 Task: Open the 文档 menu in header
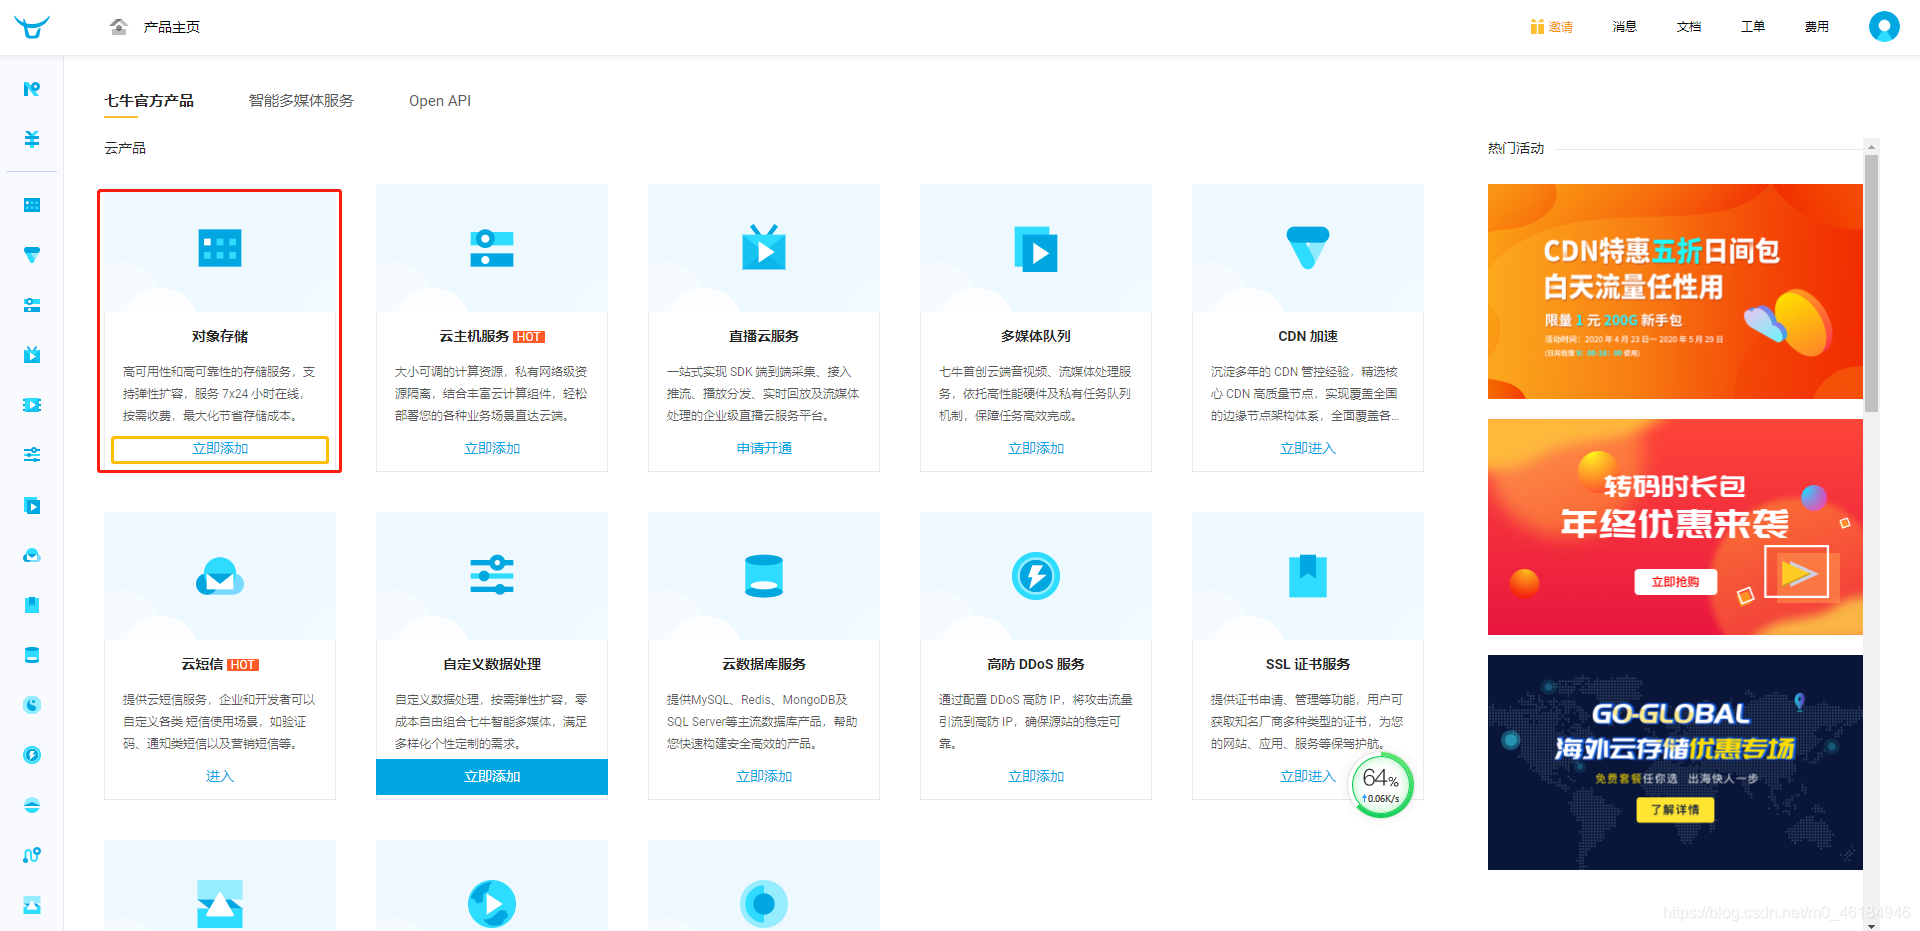click(1689, 27)
